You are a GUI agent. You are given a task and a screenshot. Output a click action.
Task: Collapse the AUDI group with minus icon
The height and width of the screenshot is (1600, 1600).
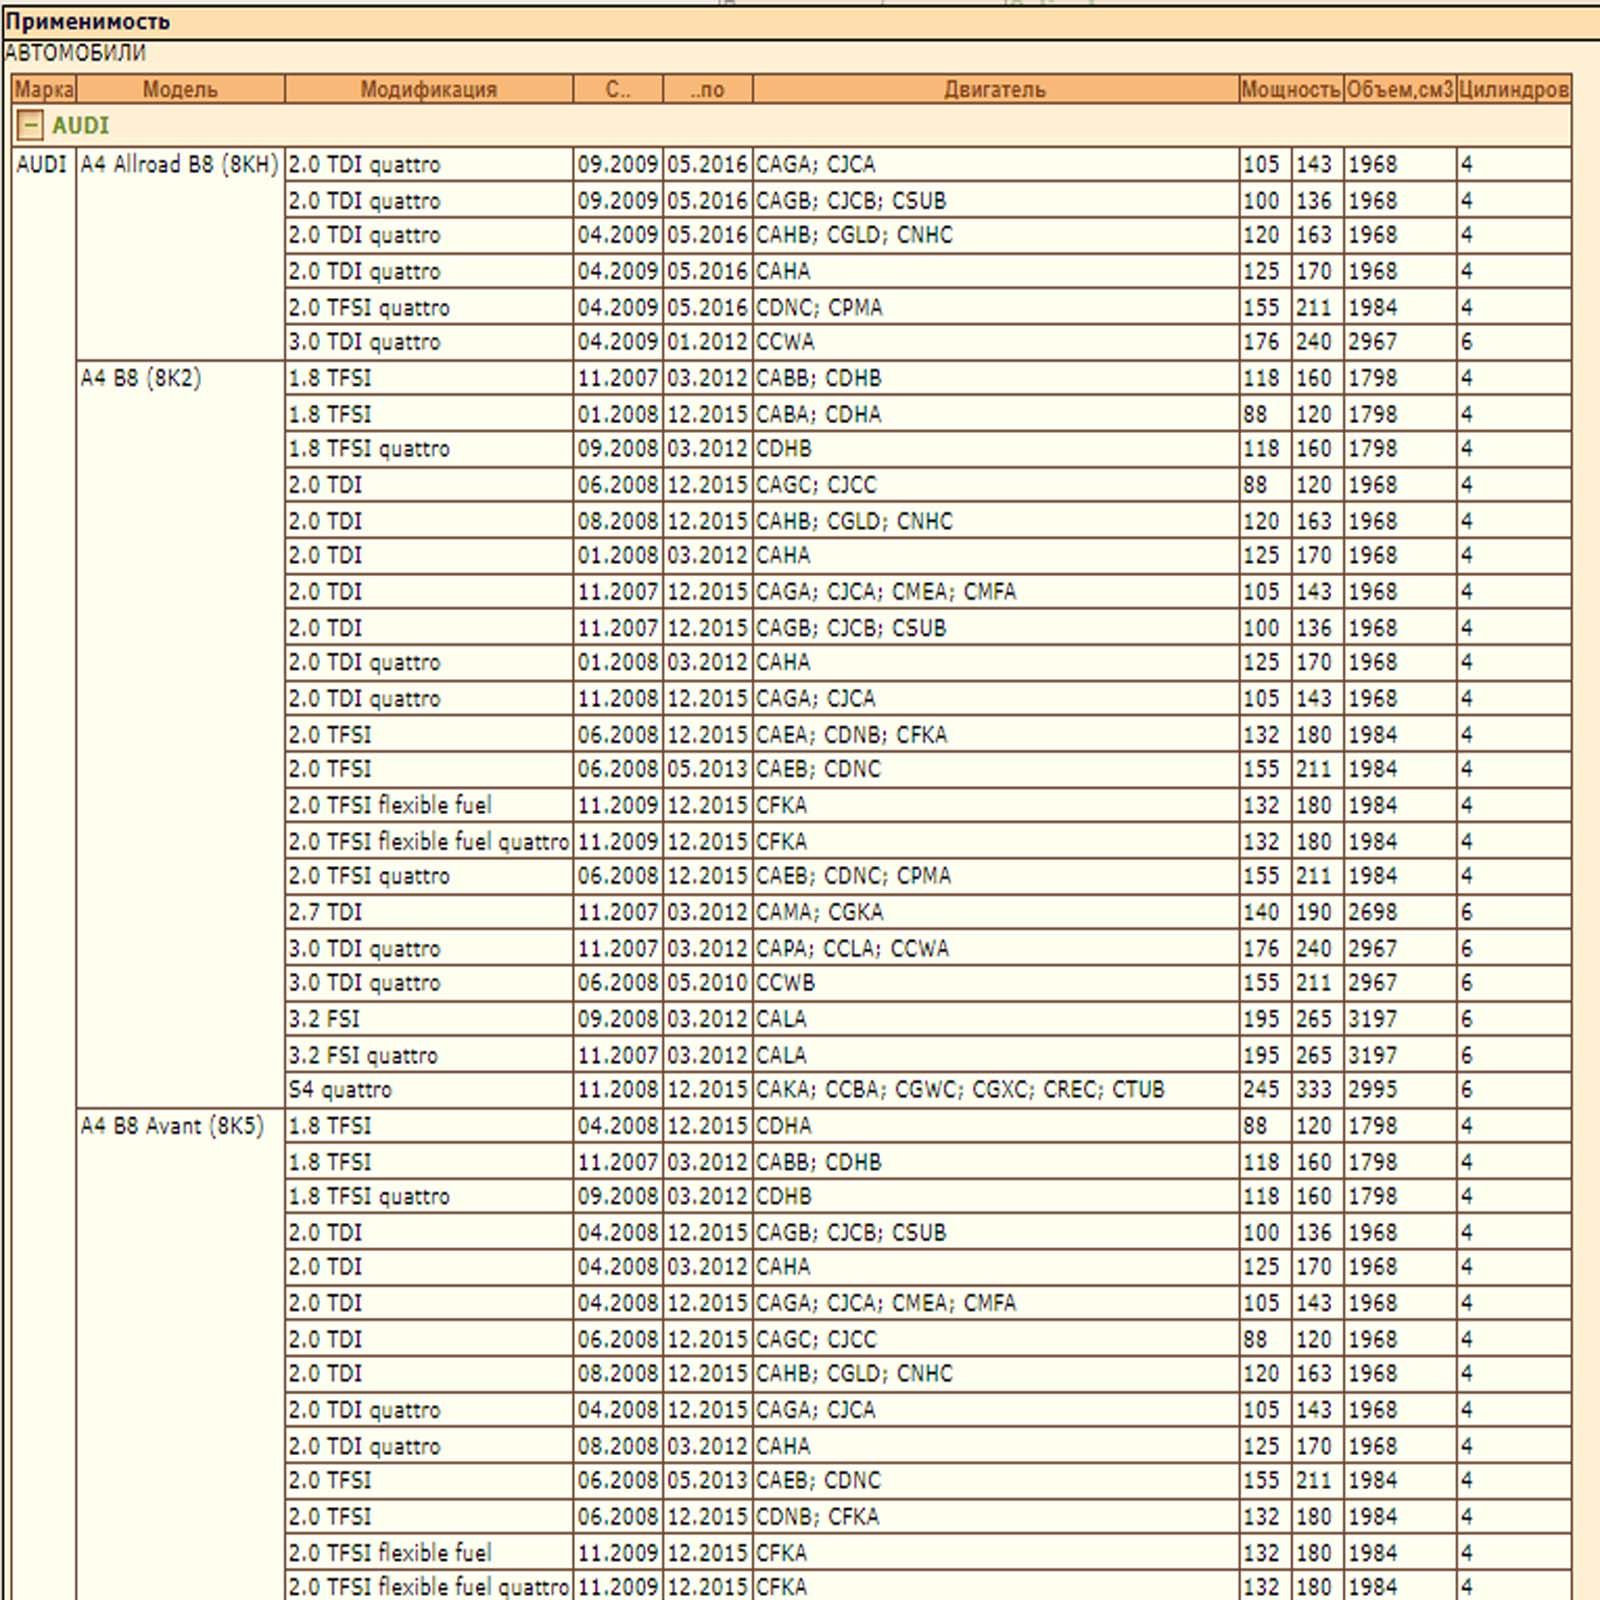[x=31, y=126]
